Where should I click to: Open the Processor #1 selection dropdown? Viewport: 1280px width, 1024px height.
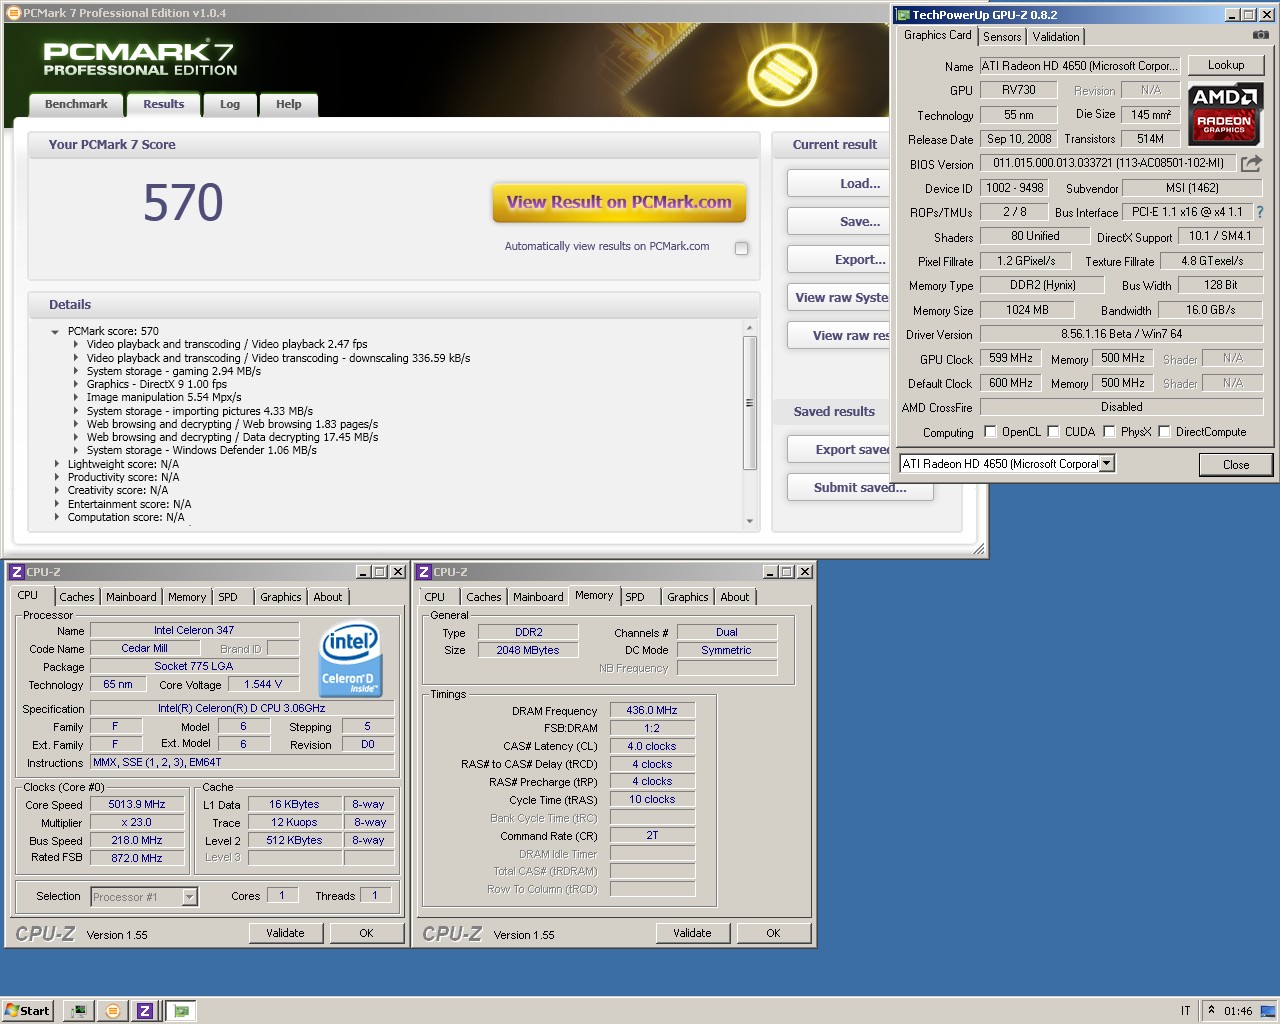coord(189,897)
